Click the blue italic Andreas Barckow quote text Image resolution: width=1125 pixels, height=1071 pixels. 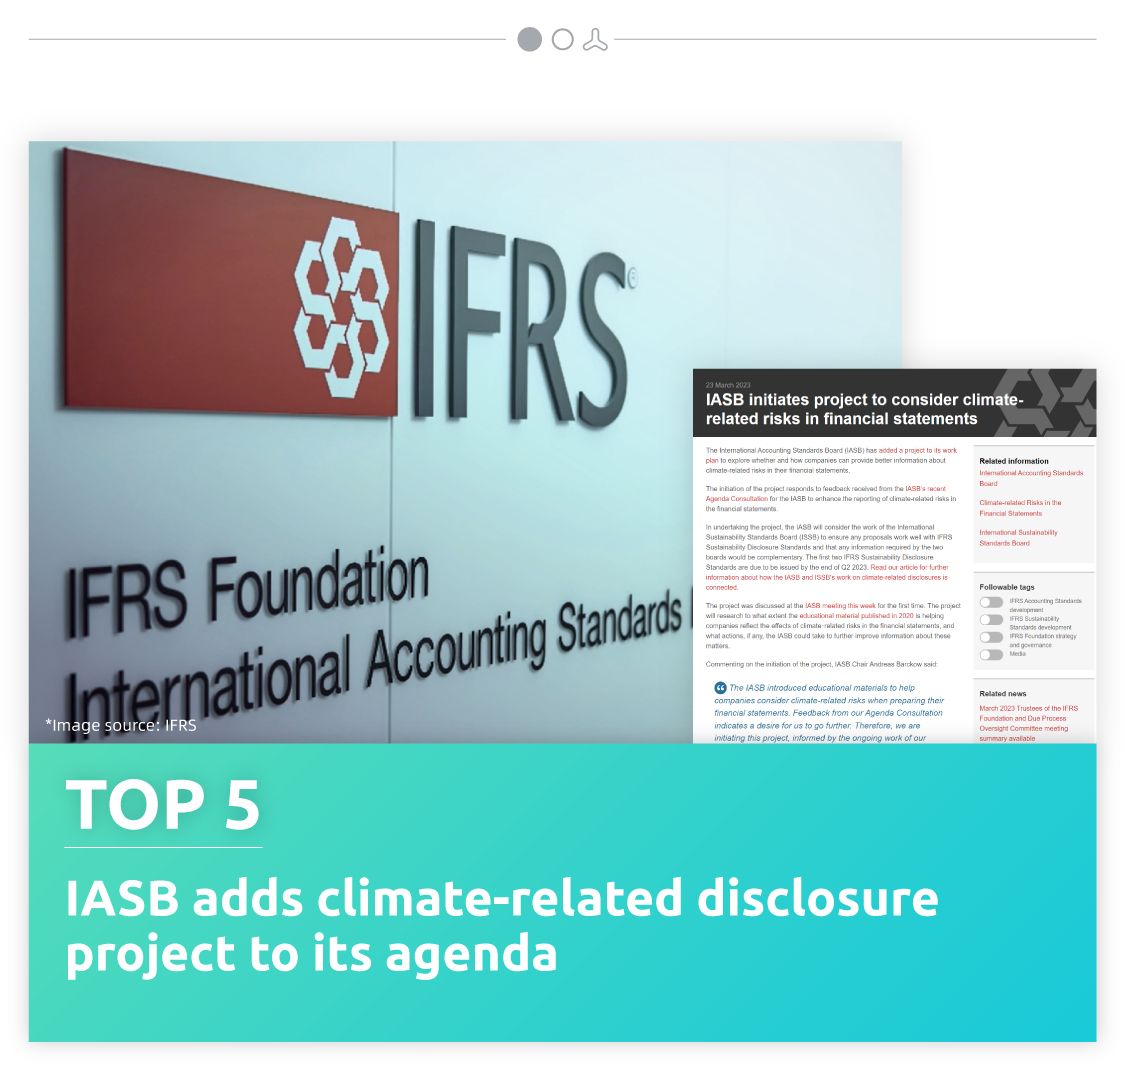point(829,713)
